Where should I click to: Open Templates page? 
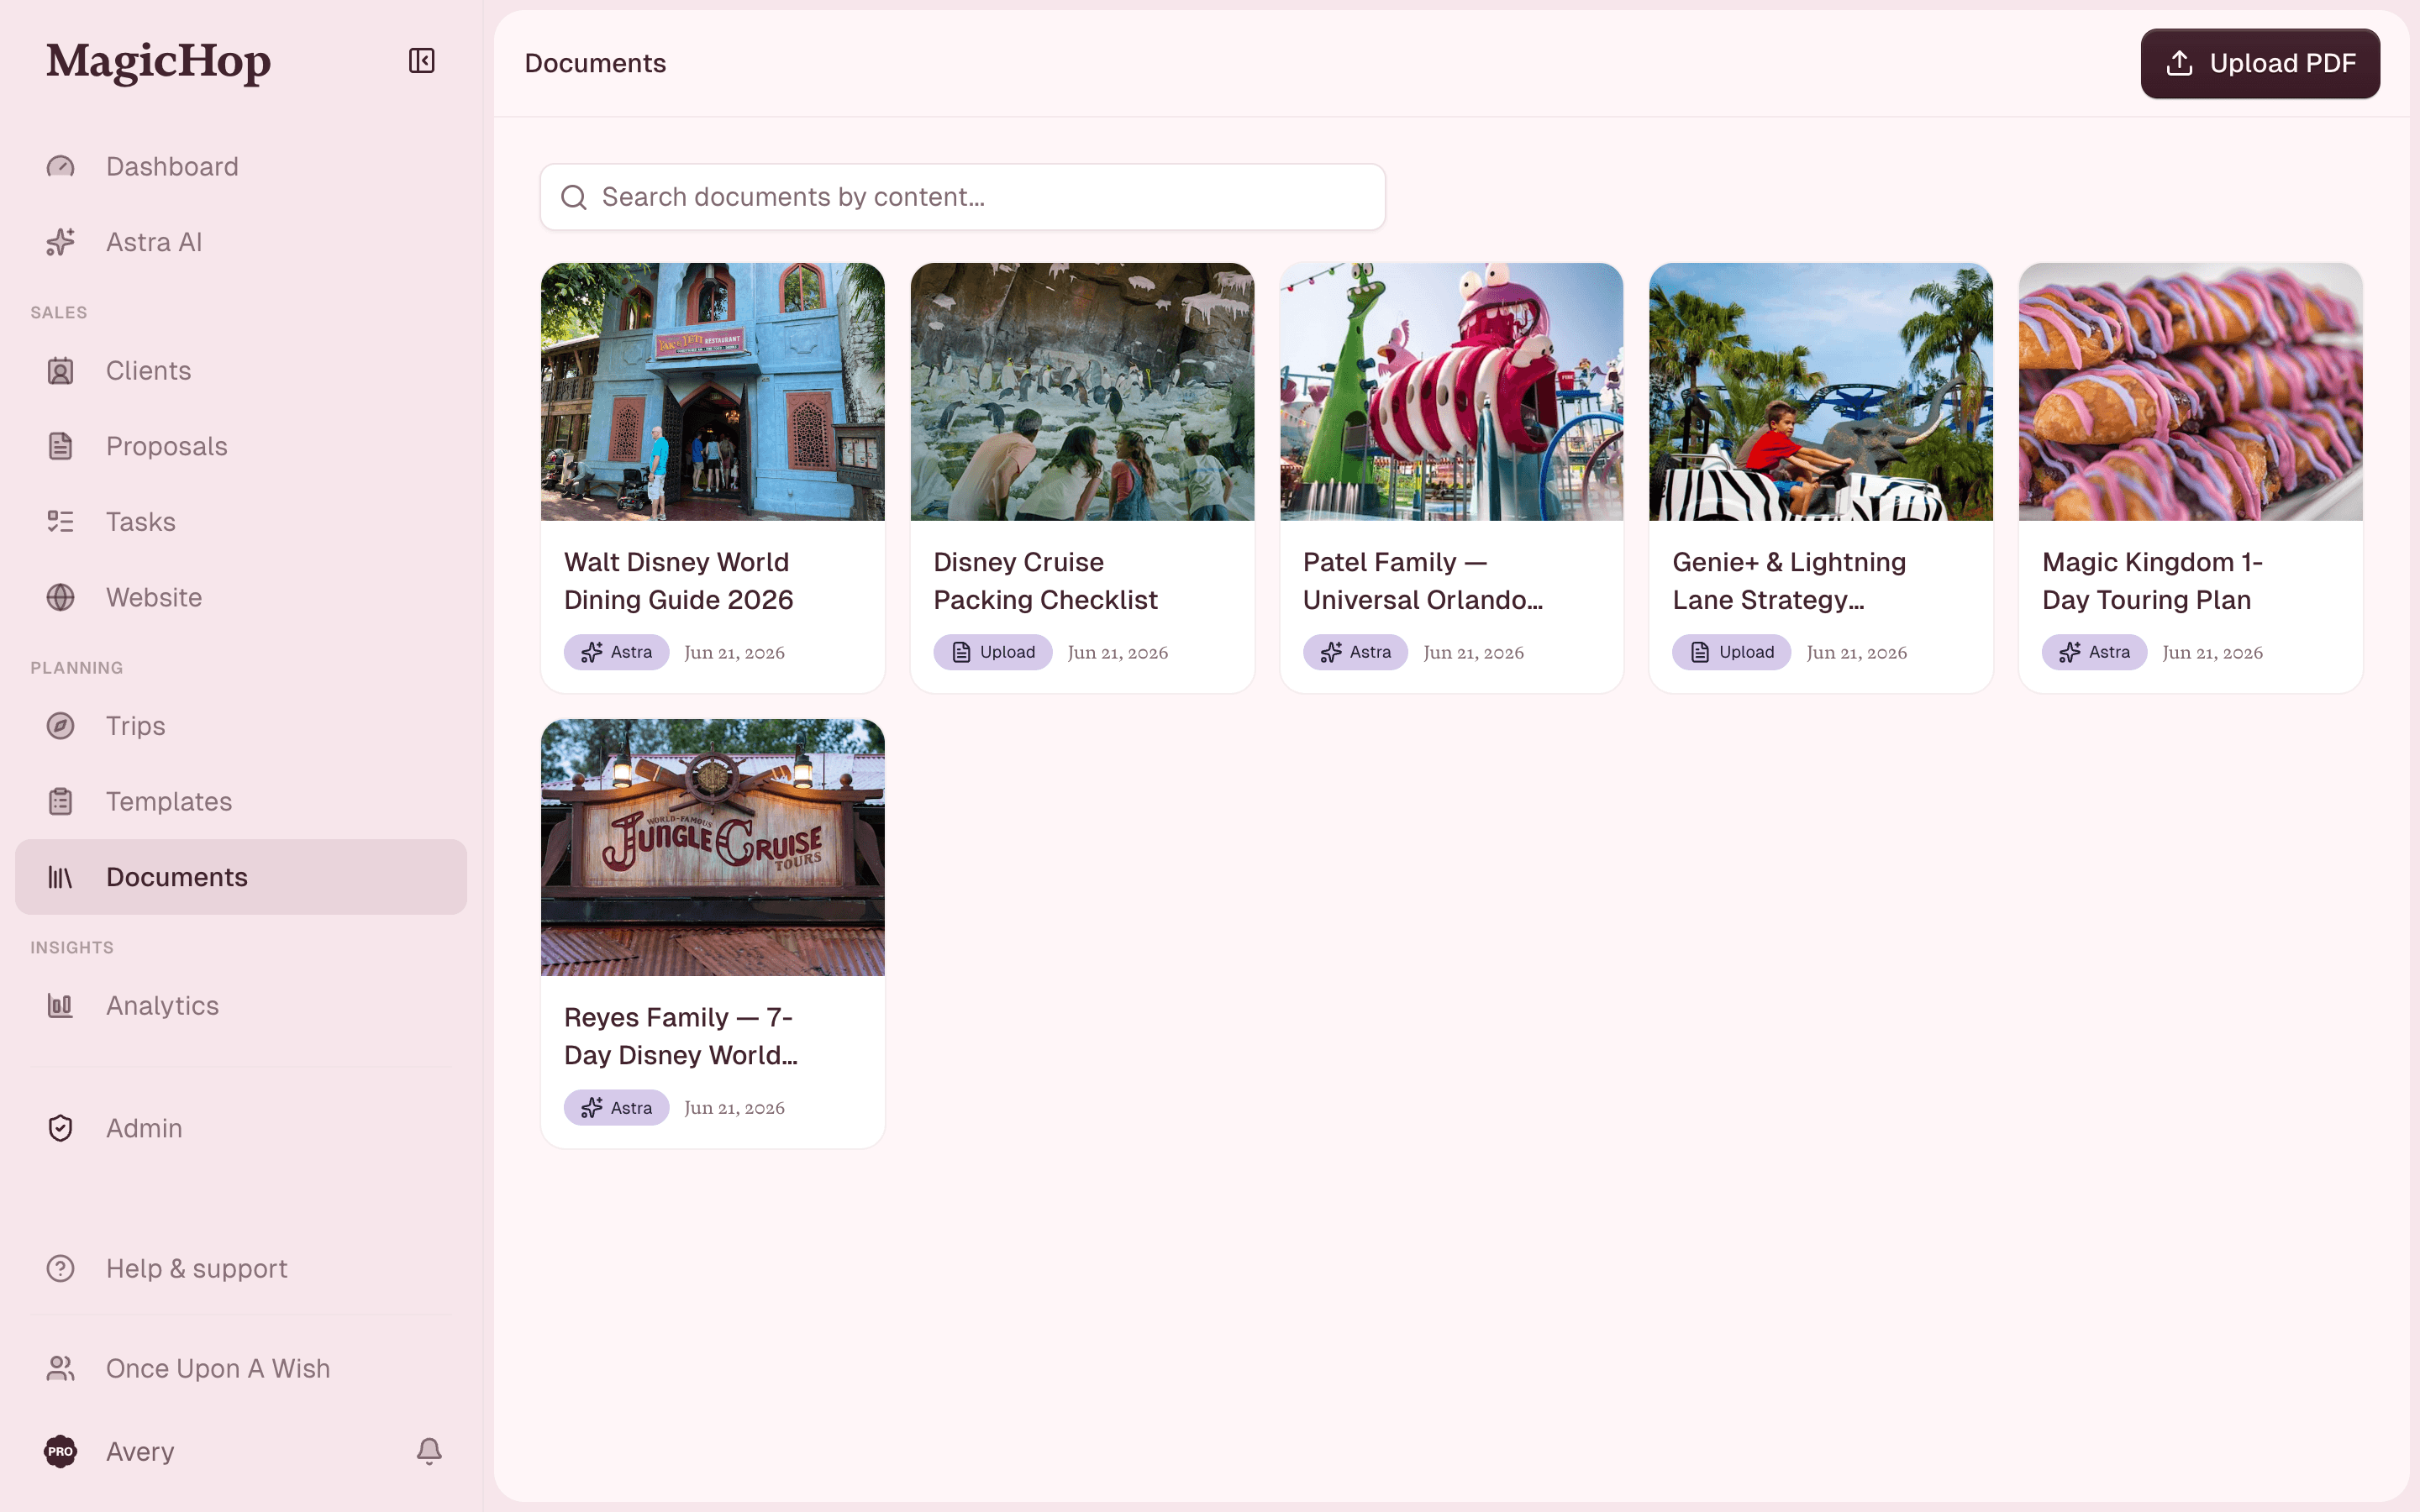coord(241,801)
